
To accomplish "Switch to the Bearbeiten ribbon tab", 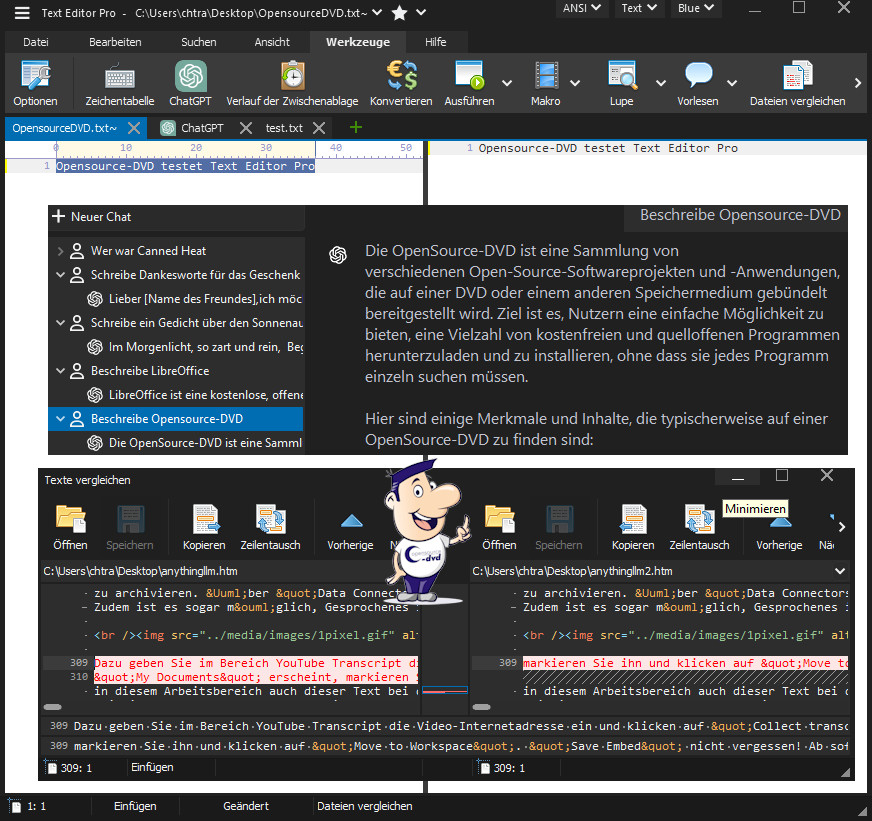I will pyautogui.click(x=115, y=42).
